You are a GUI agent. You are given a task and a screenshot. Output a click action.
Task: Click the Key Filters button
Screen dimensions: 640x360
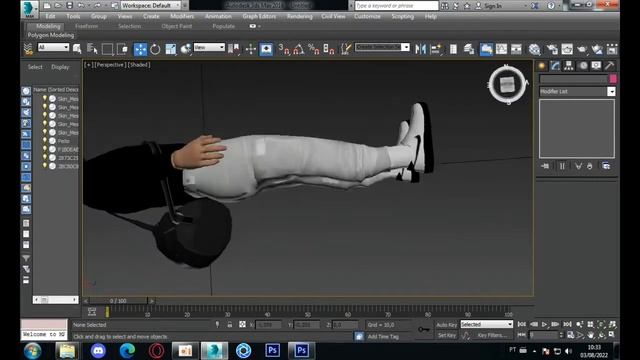[492, 335]
